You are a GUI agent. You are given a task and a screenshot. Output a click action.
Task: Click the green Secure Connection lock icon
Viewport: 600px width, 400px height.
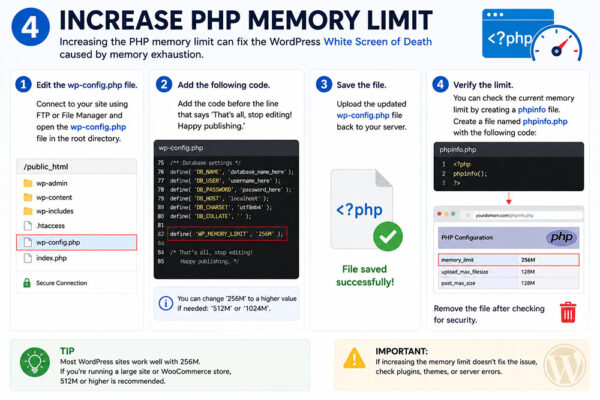[x=27, y=283]
